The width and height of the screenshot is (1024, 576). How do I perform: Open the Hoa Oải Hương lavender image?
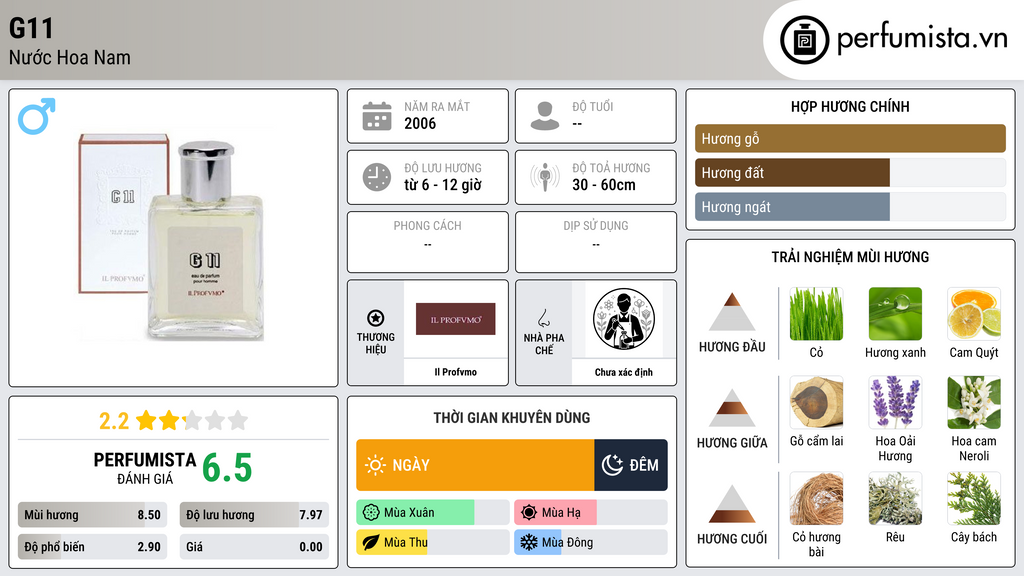click(895, 402)
